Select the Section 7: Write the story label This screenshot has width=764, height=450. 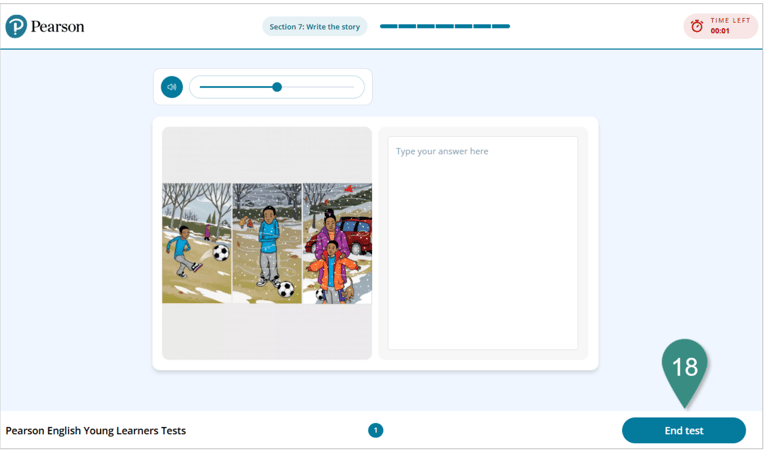point(314,27)
